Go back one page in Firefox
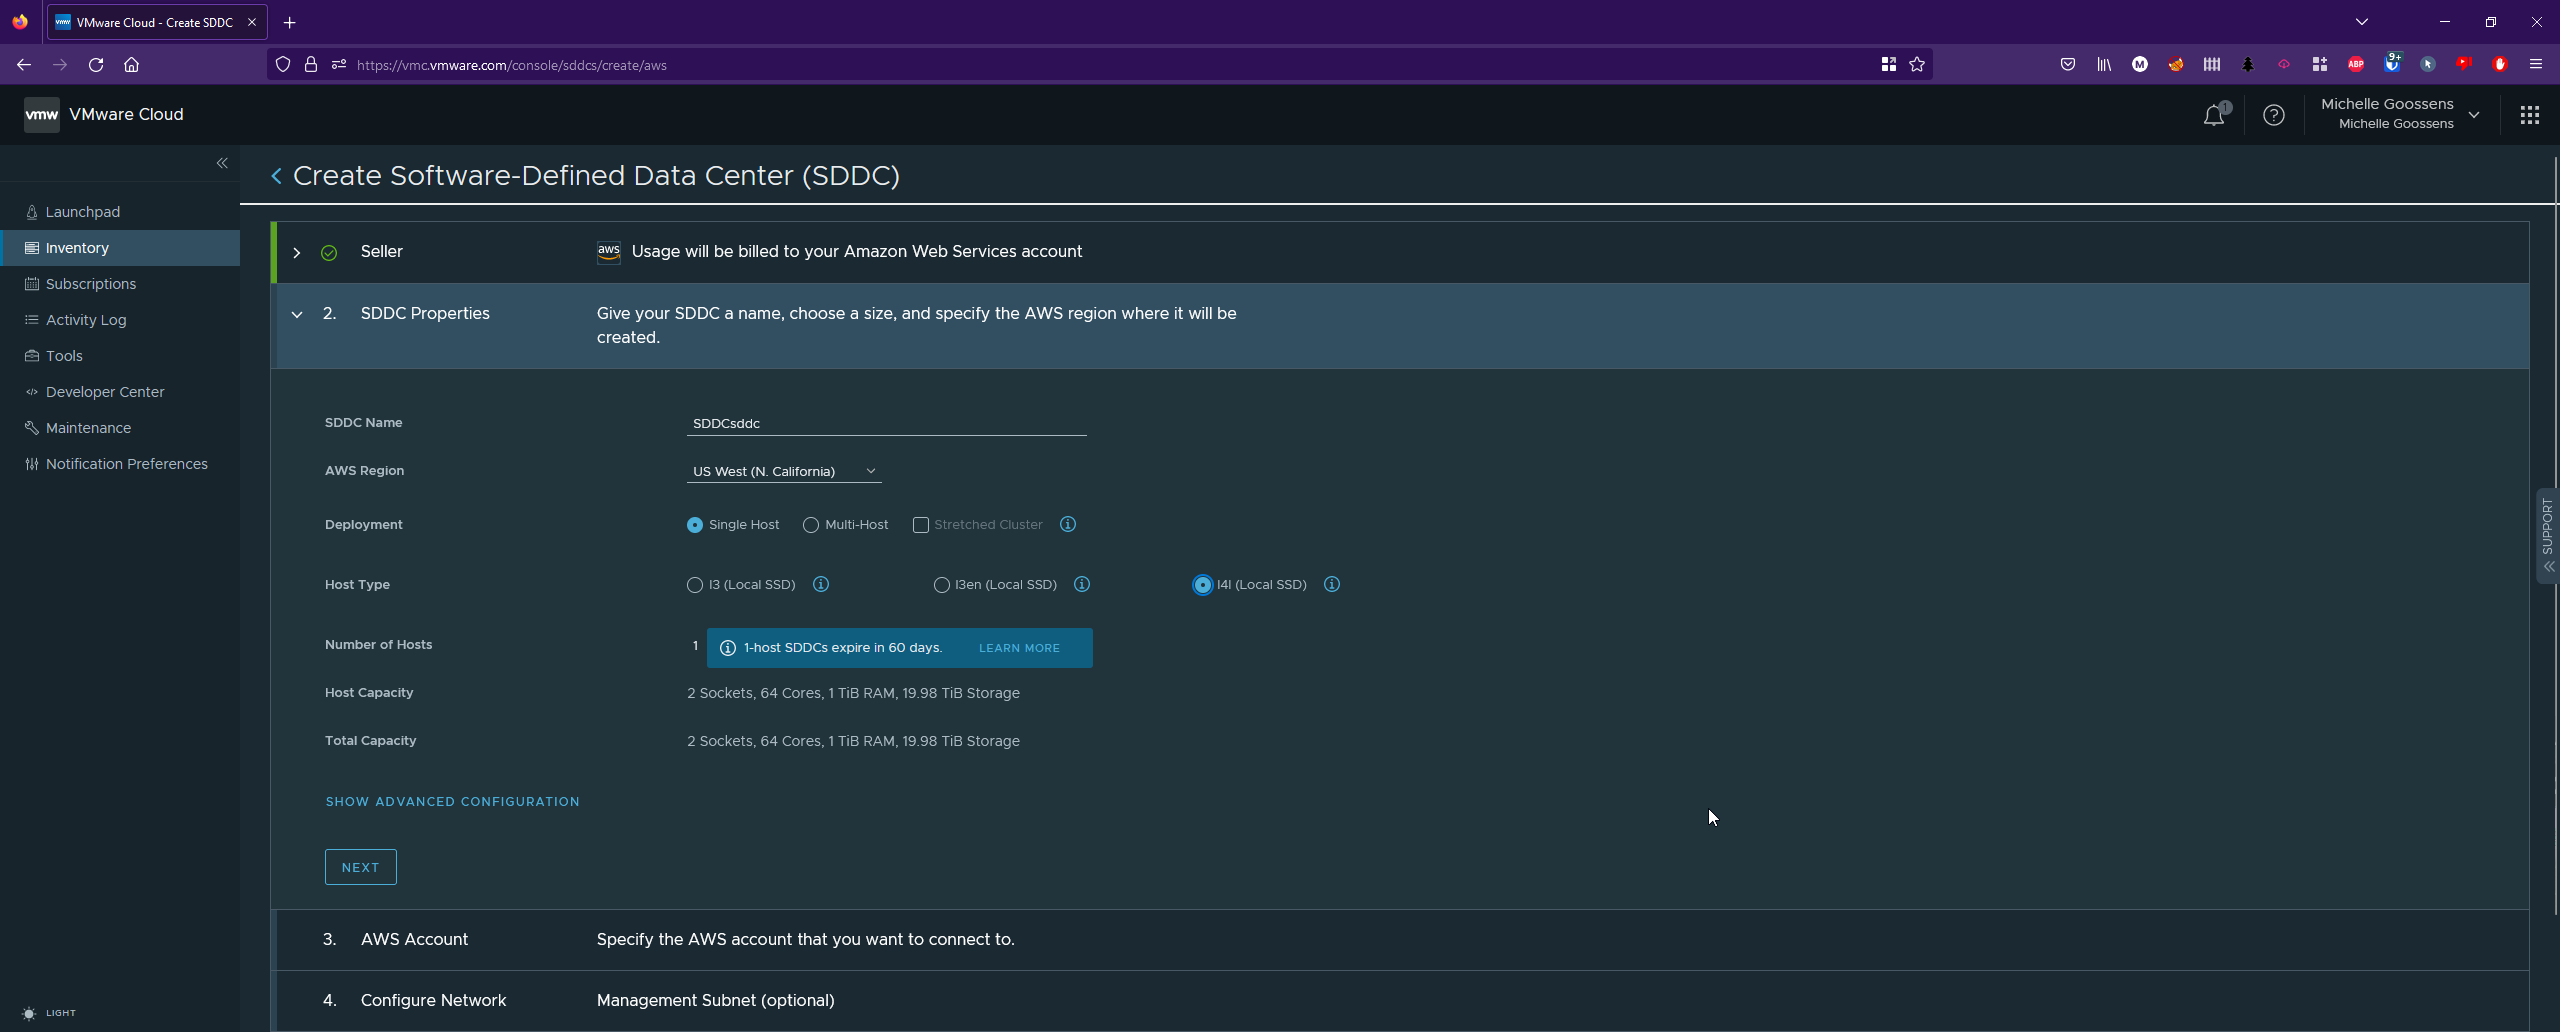Screen dimensions: 2560x1032 pyautogui.click(x=24, y=65)
